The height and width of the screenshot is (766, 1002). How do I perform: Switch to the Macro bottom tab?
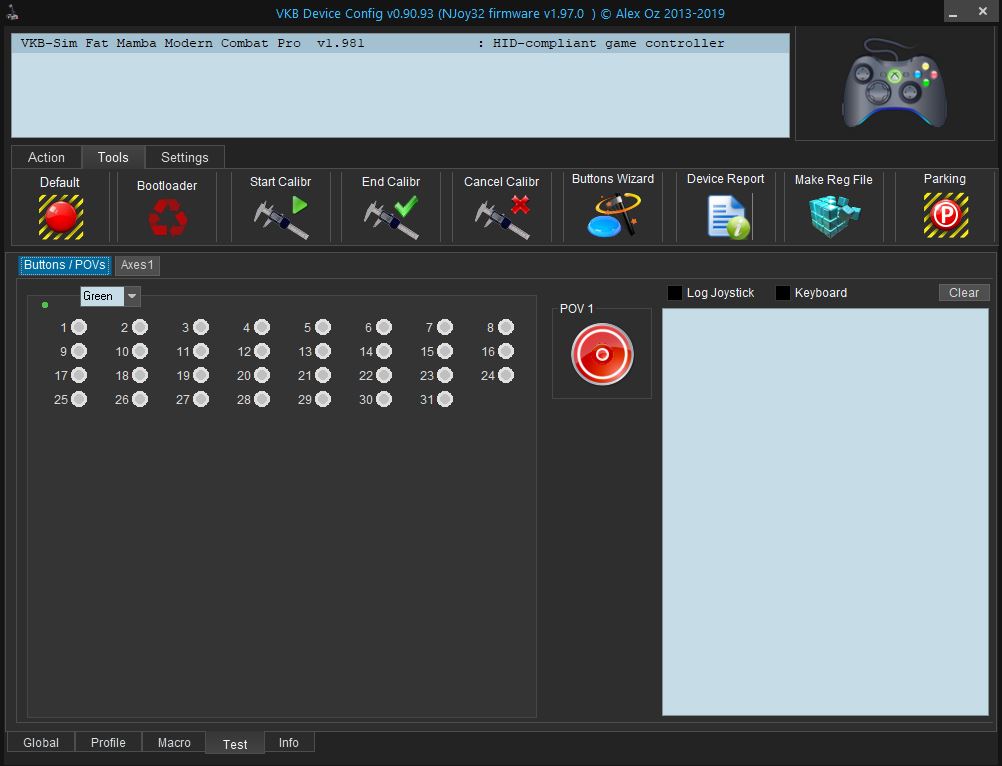tap(174, 742)
